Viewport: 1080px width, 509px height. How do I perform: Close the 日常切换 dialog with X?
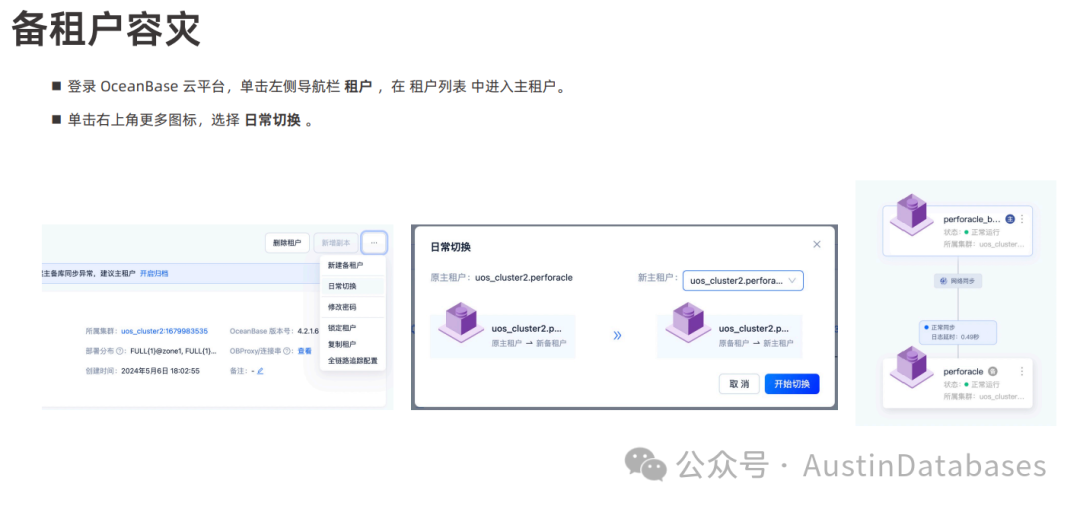click(817, 245)
